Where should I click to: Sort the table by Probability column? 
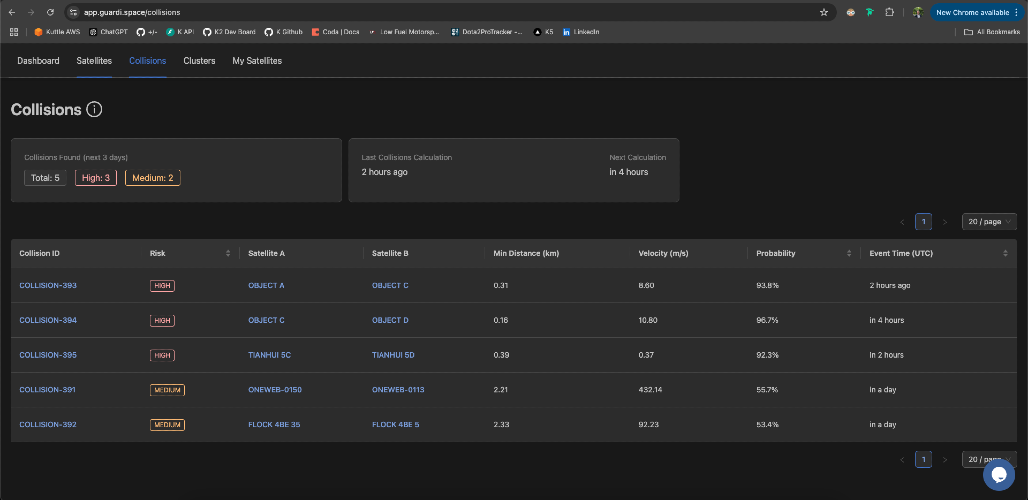[849, 254]
